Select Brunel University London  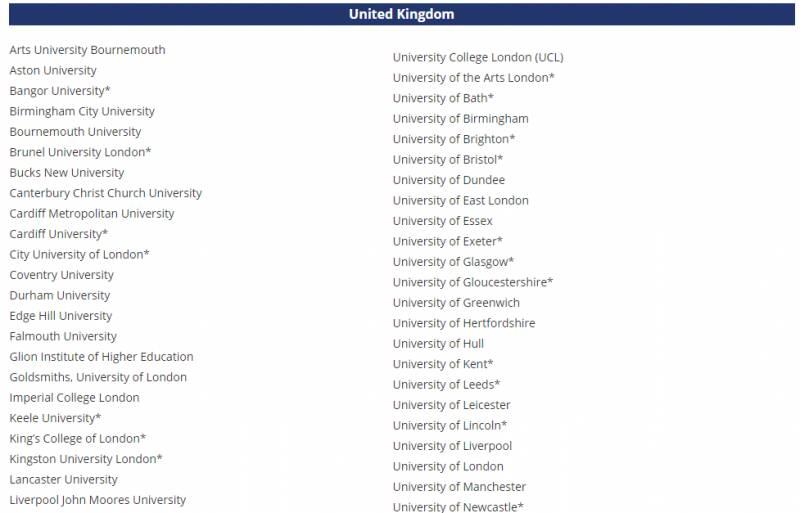tap(80, 152)
